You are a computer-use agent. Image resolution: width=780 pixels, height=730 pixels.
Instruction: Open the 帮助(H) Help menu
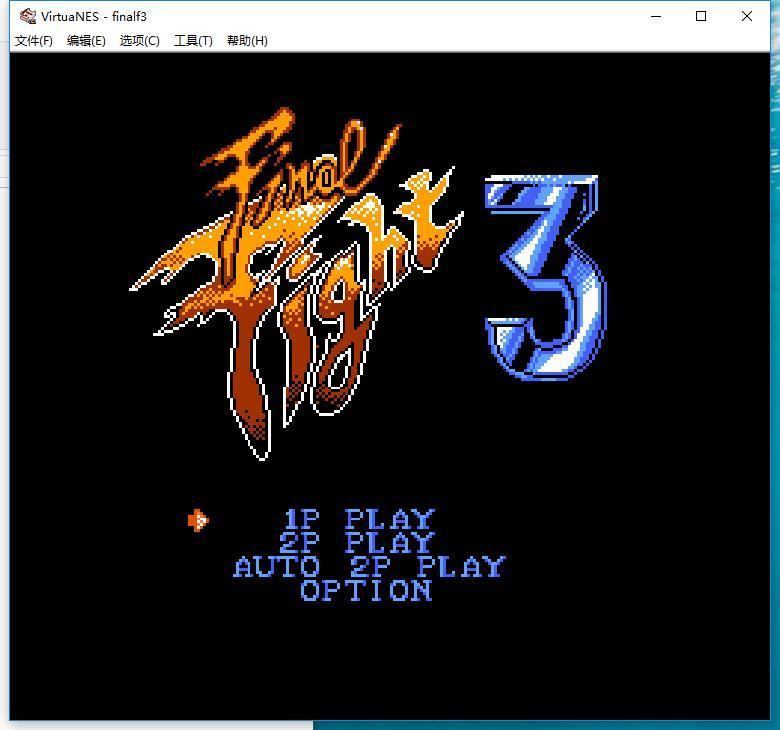pos(247,41)
